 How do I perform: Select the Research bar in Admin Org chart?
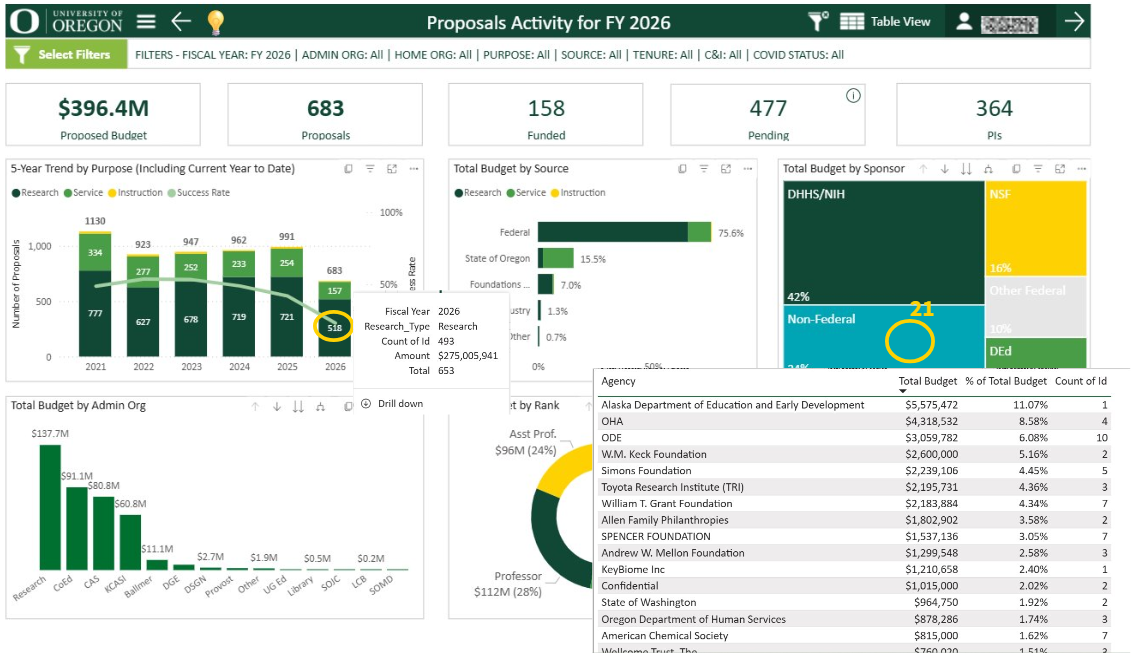(x=50, y=507)
